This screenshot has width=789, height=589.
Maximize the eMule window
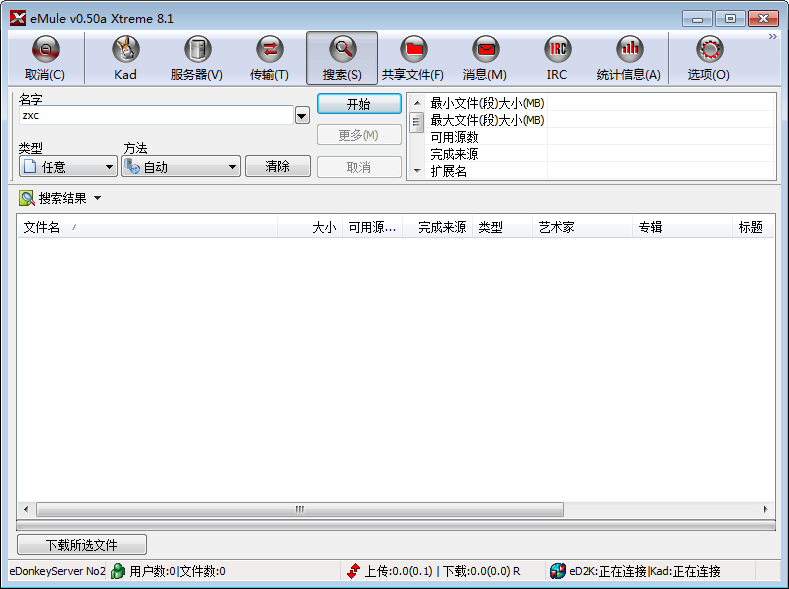click(x=730, y=19)
